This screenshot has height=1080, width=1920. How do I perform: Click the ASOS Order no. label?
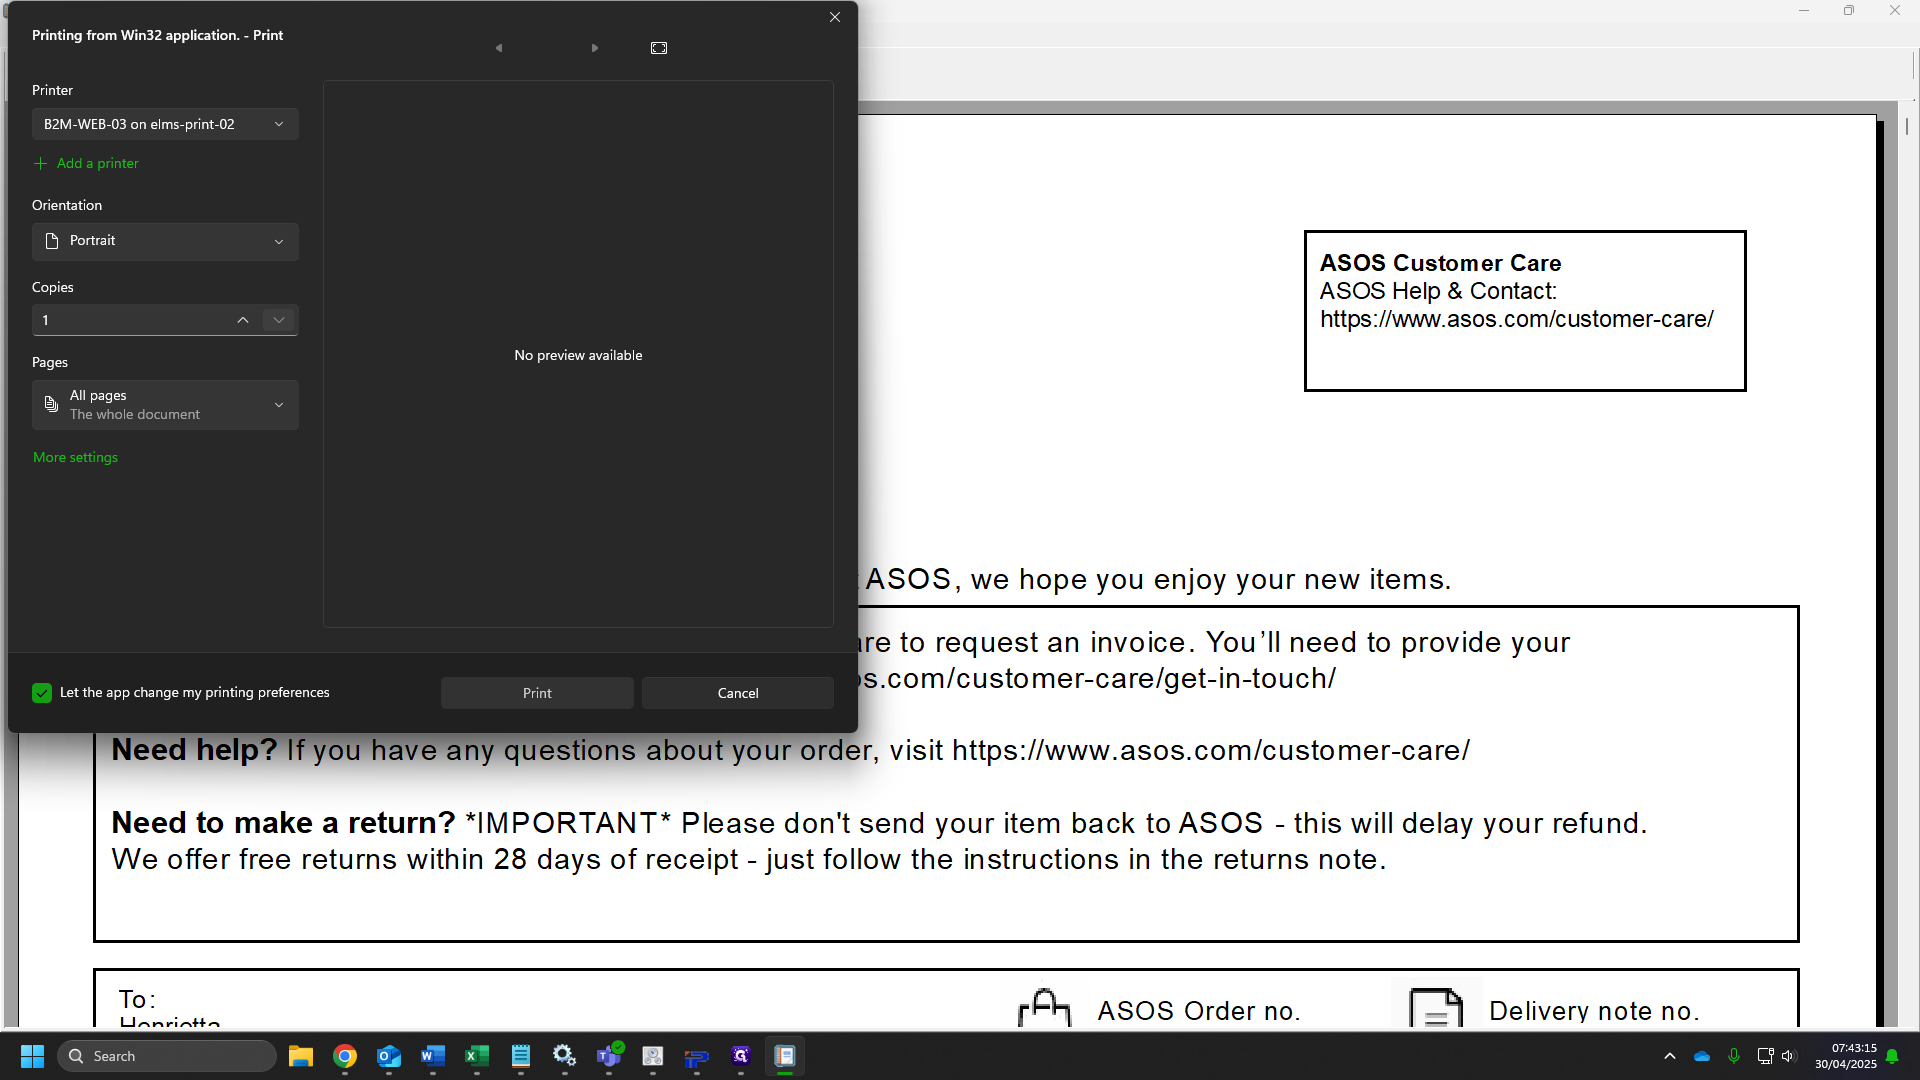1199,1011
